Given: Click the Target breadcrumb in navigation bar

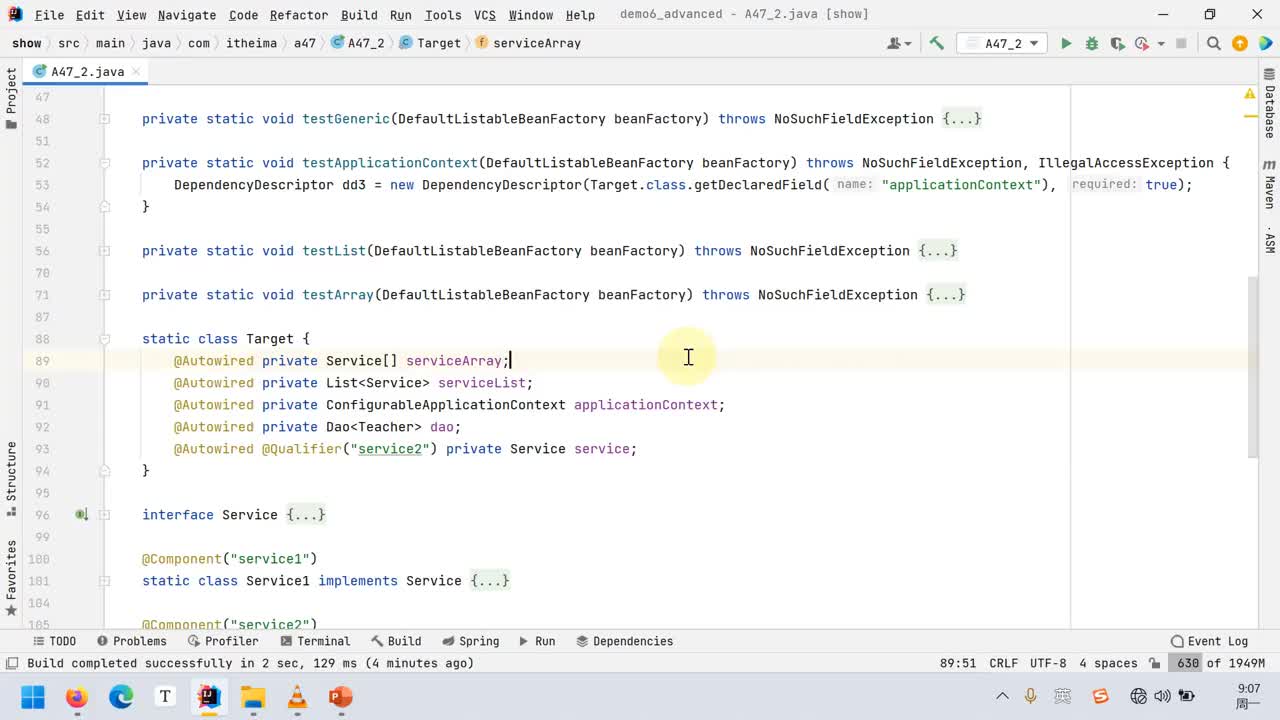Looking at the screenshot, I should (431, 43).
